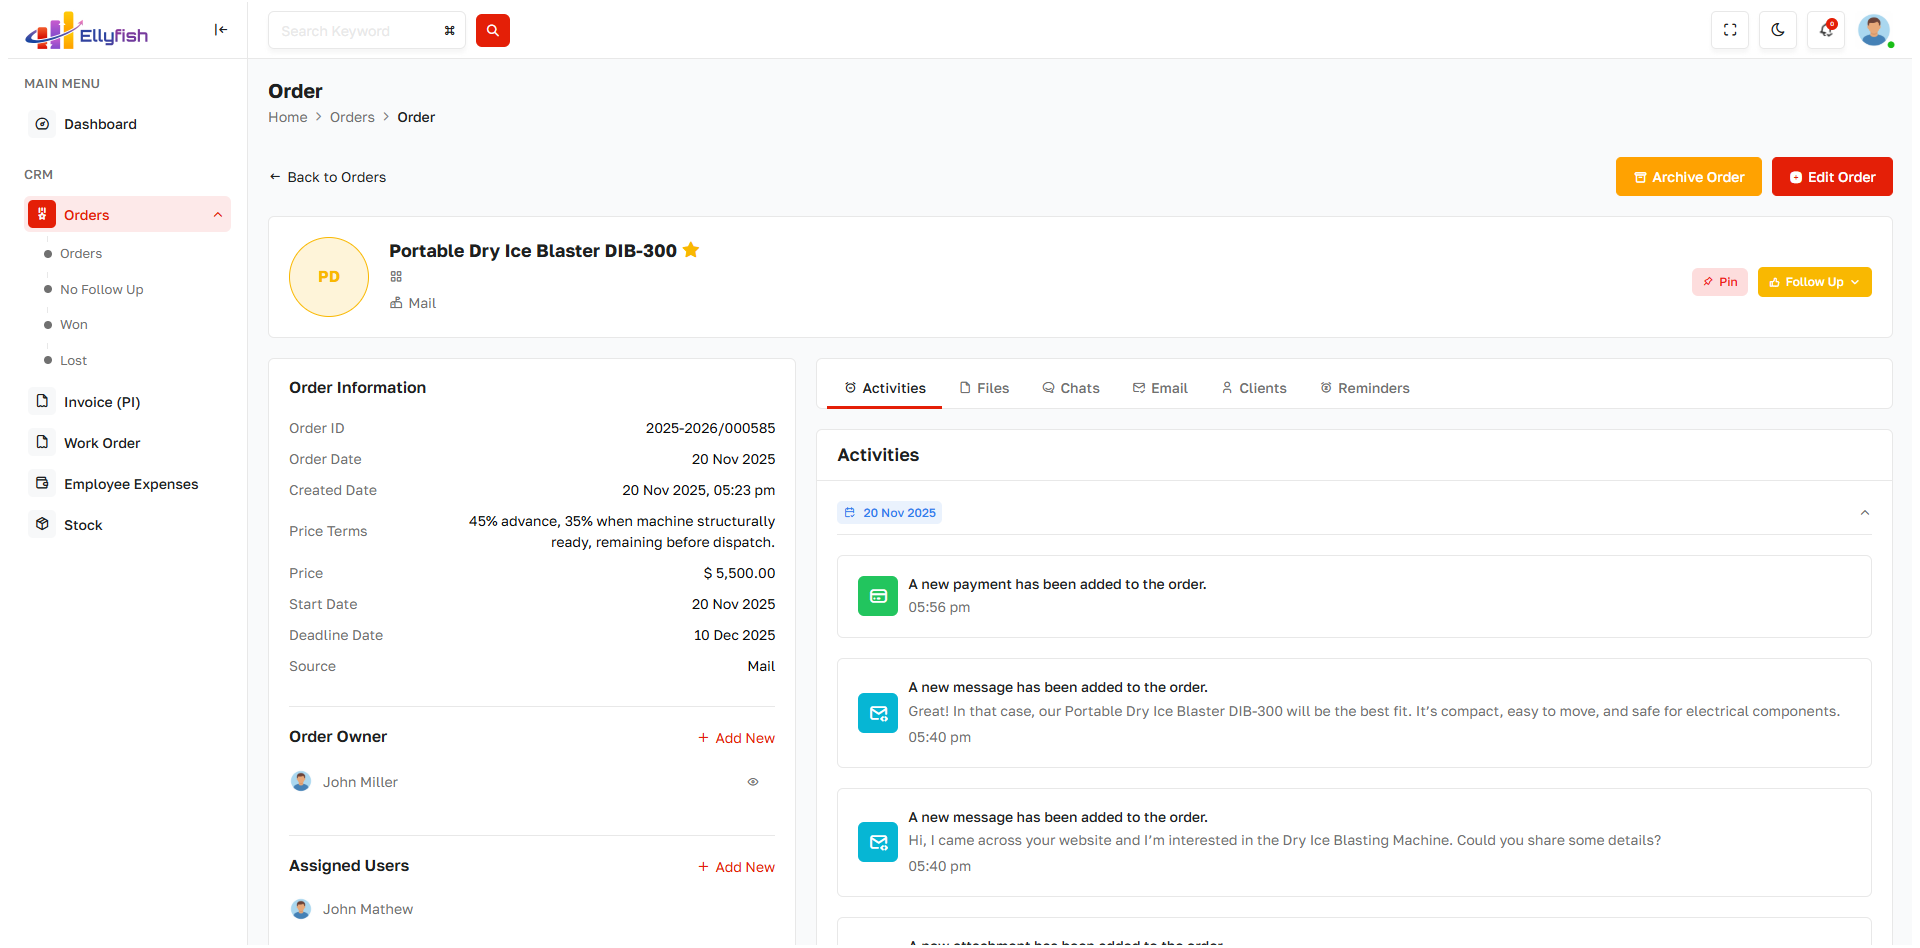
Task: Open the Reminders tab
Action: (1364, 388)
